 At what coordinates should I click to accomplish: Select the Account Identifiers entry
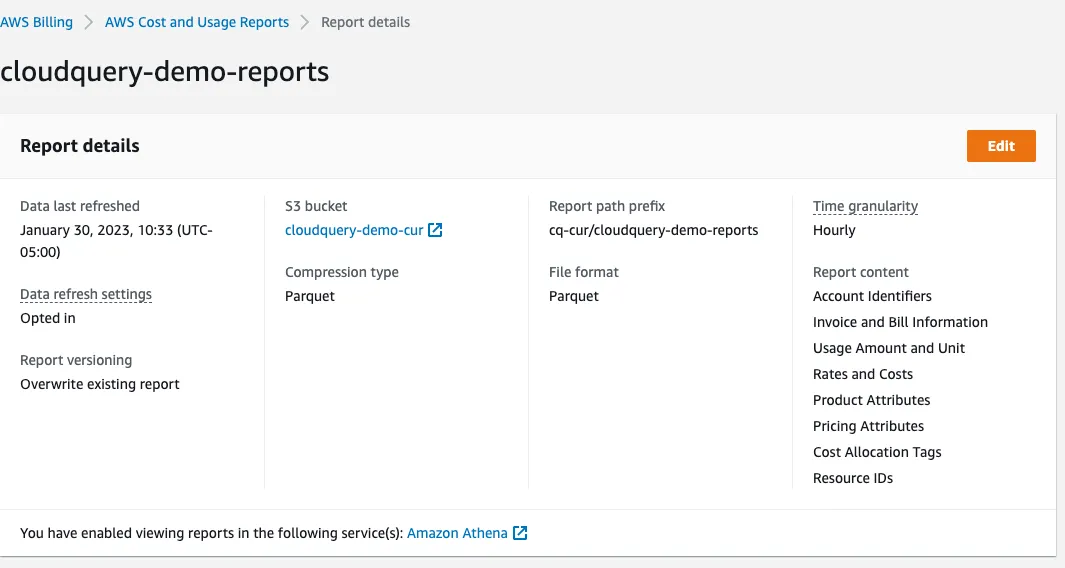(x=872, y=296)
